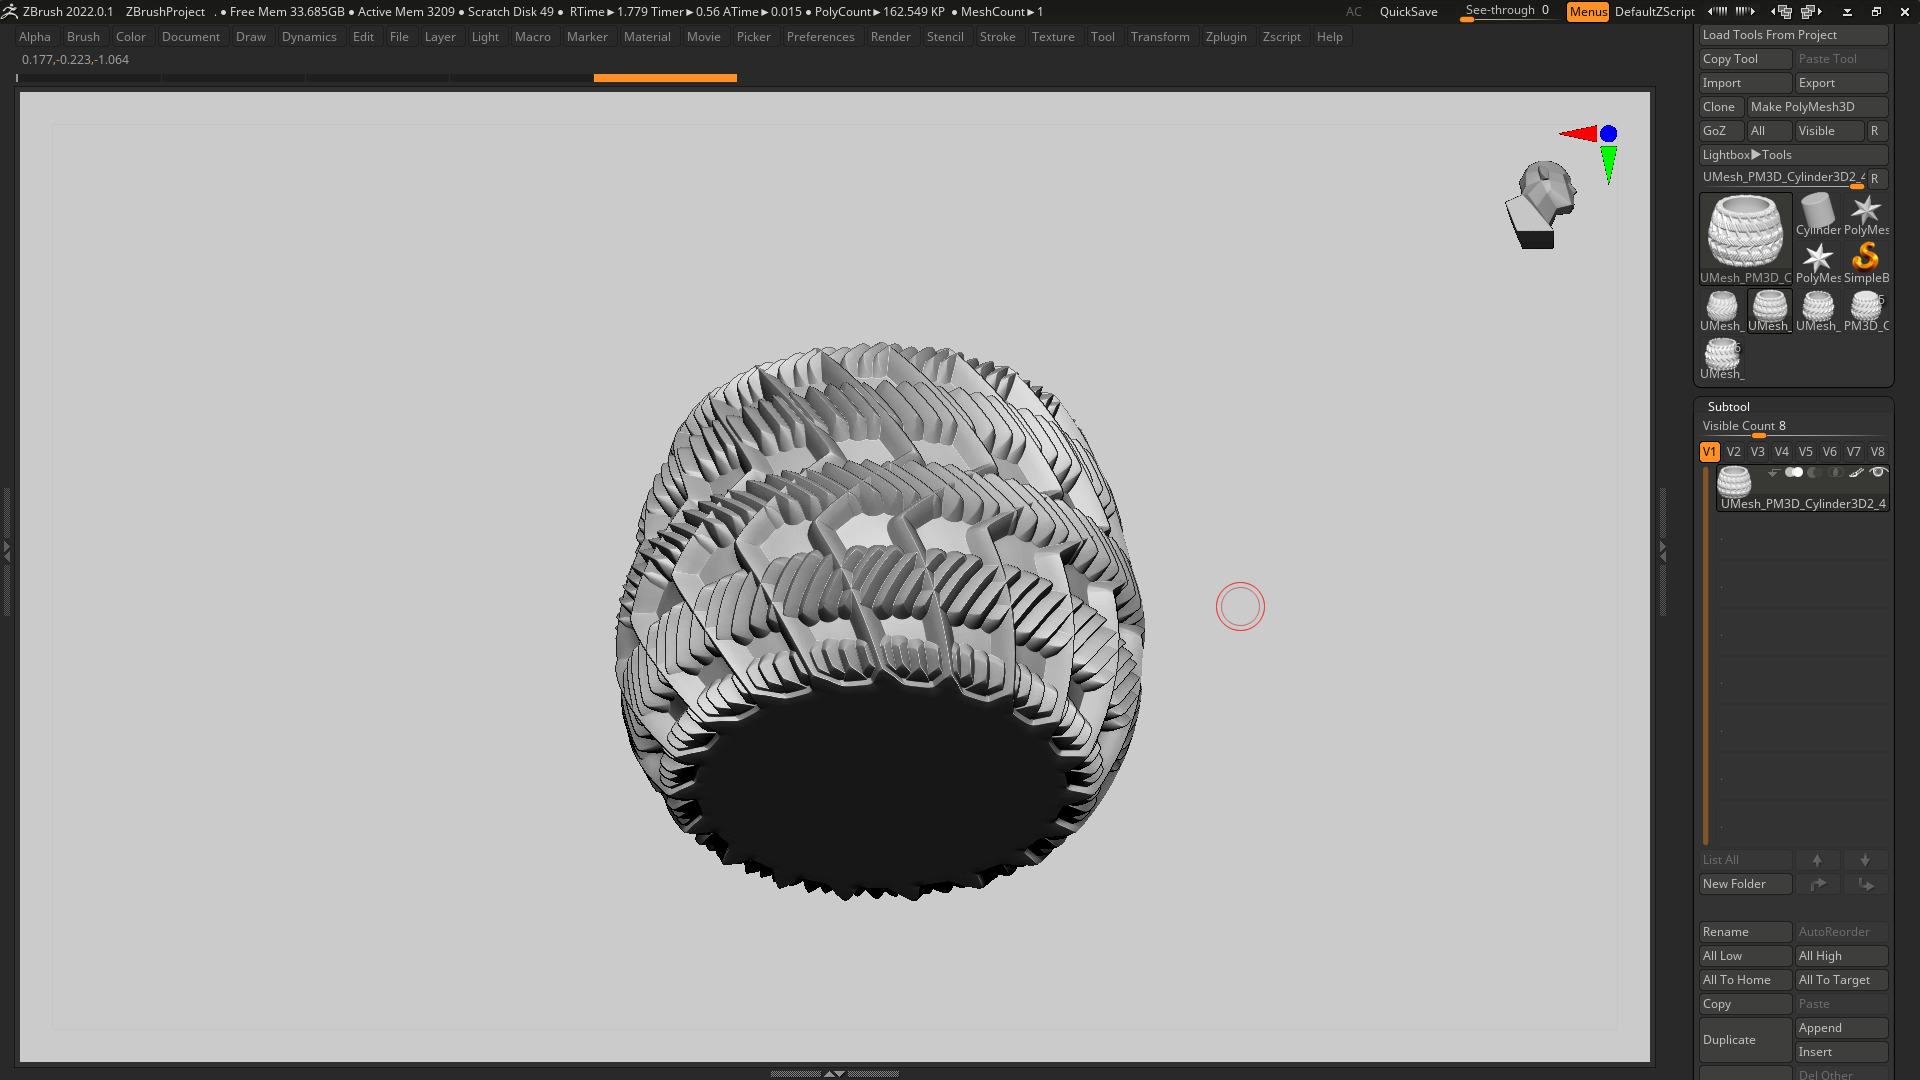Open the Alpha menu
Screen dimensions: 1920x1080
click(x=34, y=37)
